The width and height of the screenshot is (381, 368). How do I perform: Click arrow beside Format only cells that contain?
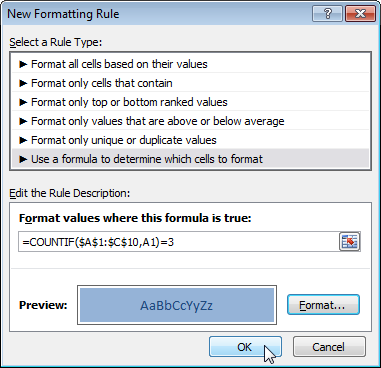click(23, 83)
